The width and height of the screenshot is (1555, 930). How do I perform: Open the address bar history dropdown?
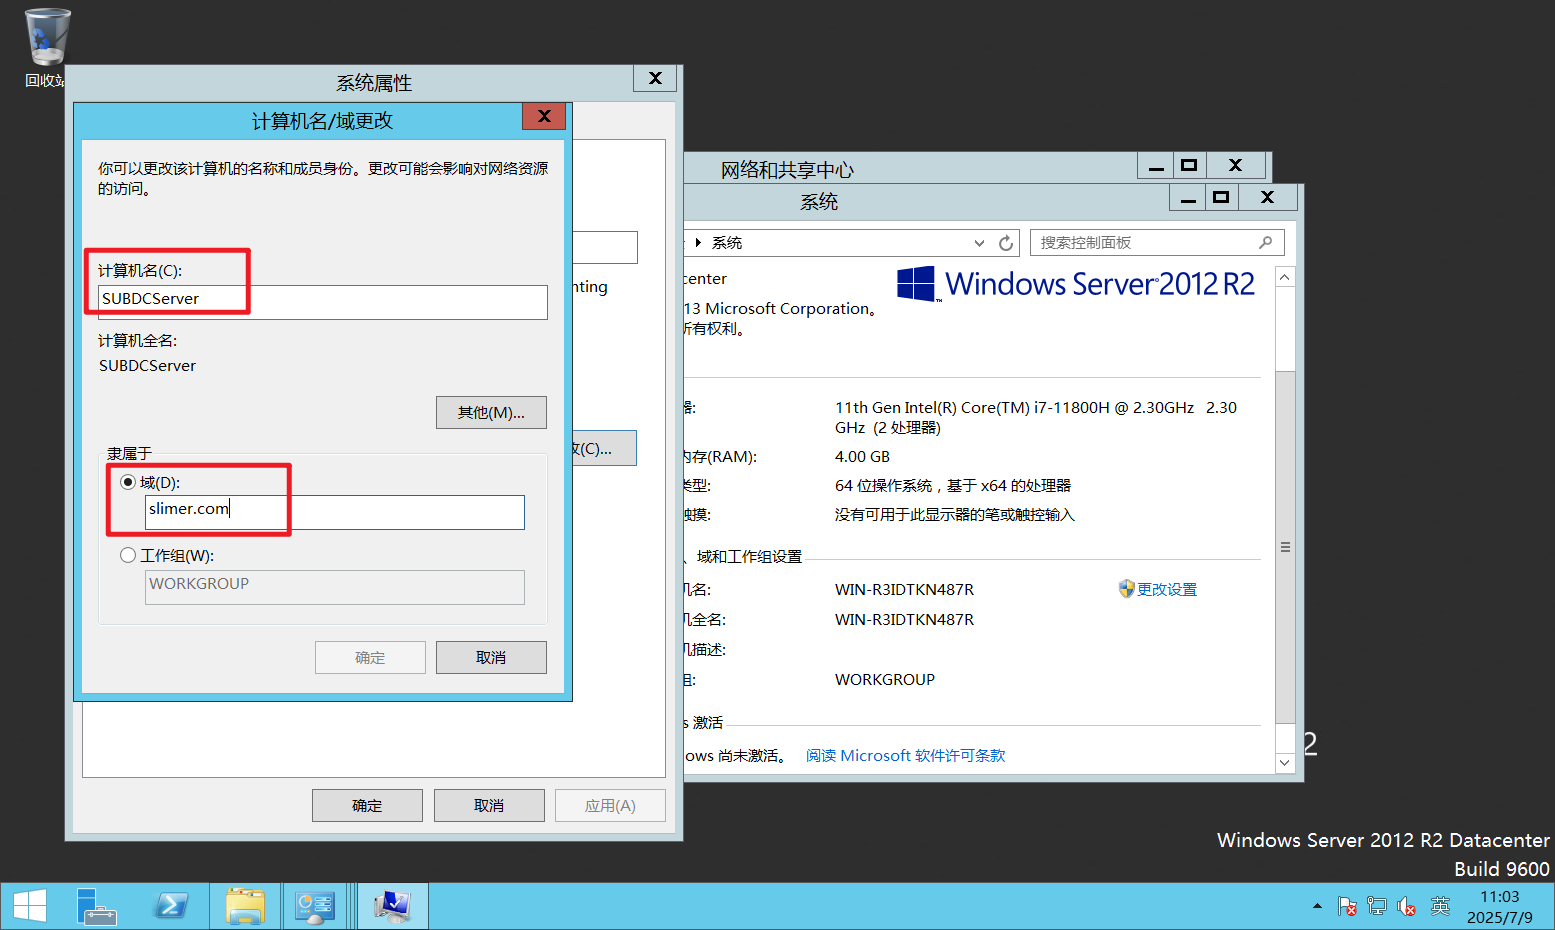tap(980, 243)
